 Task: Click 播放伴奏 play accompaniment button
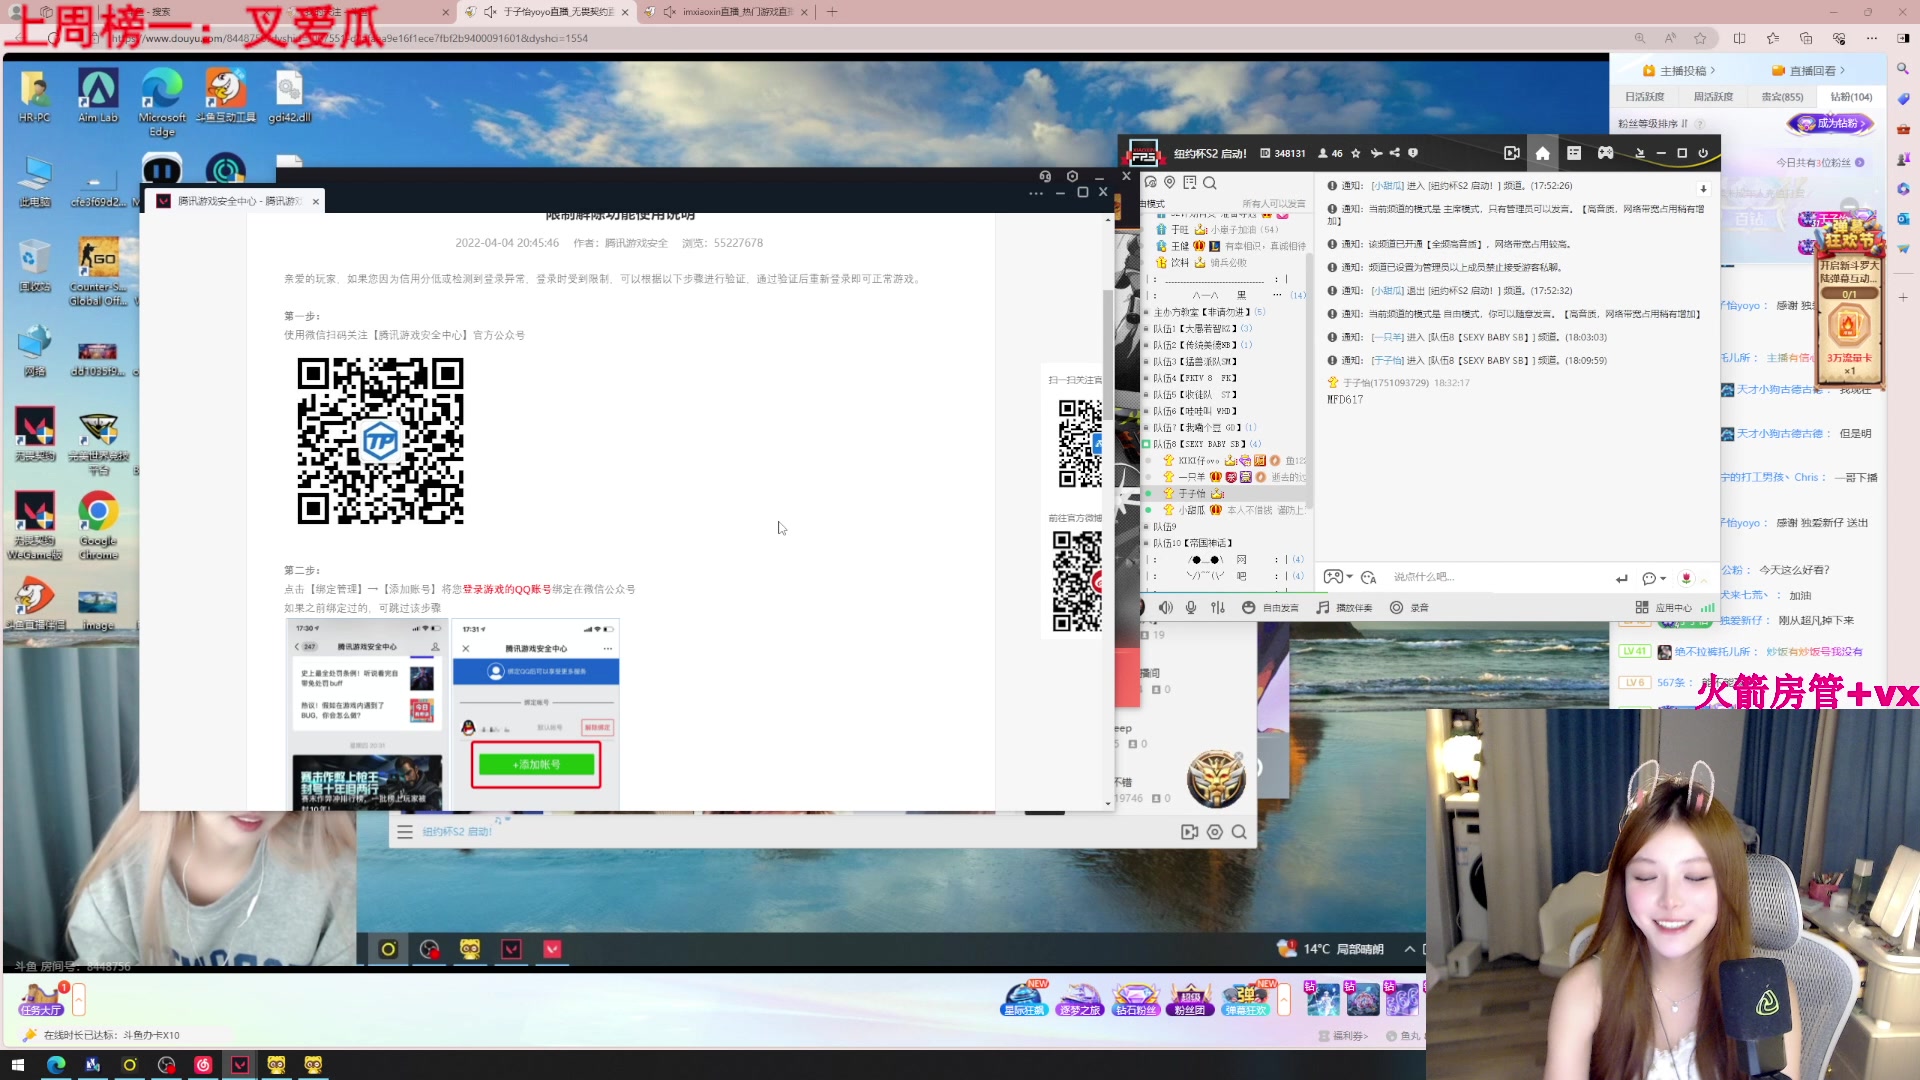1344,608
